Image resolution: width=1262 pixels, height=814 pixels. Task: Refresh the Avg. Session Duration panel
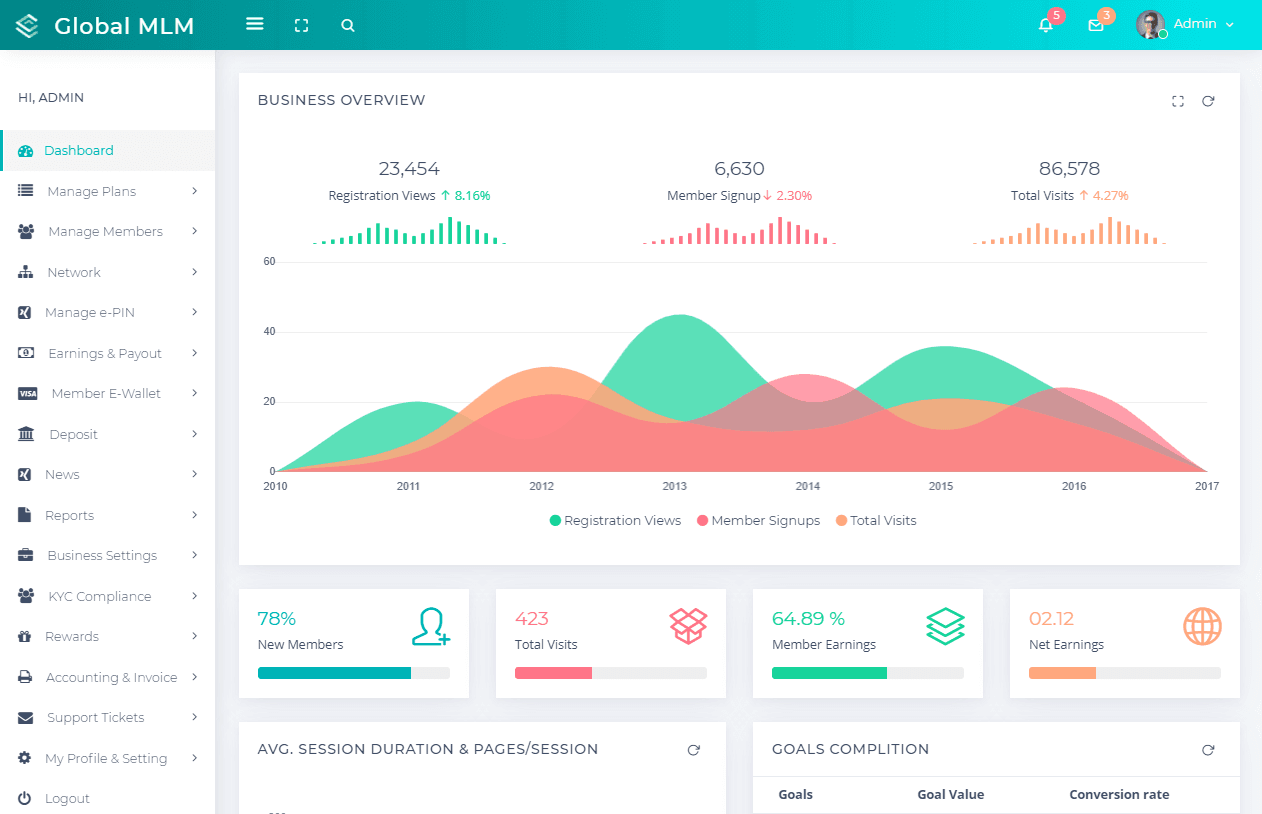(x=693, y=750)
